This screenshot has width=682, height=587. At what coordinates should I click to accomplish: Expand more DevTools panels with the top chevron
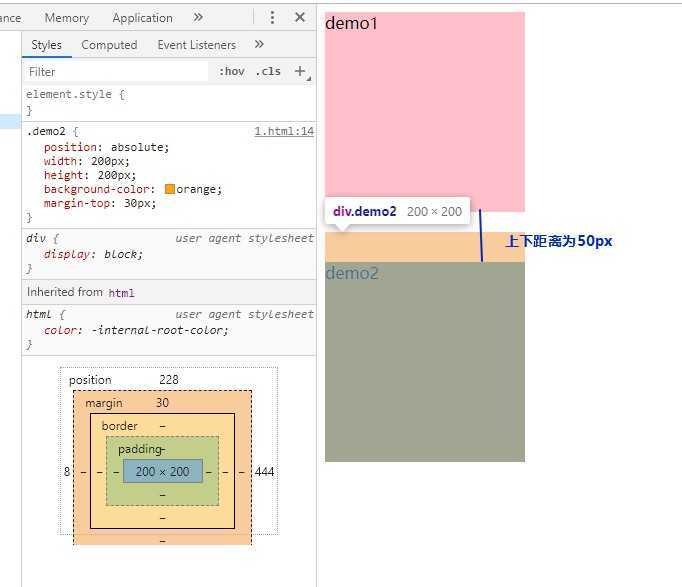click(x=198, y=17)
